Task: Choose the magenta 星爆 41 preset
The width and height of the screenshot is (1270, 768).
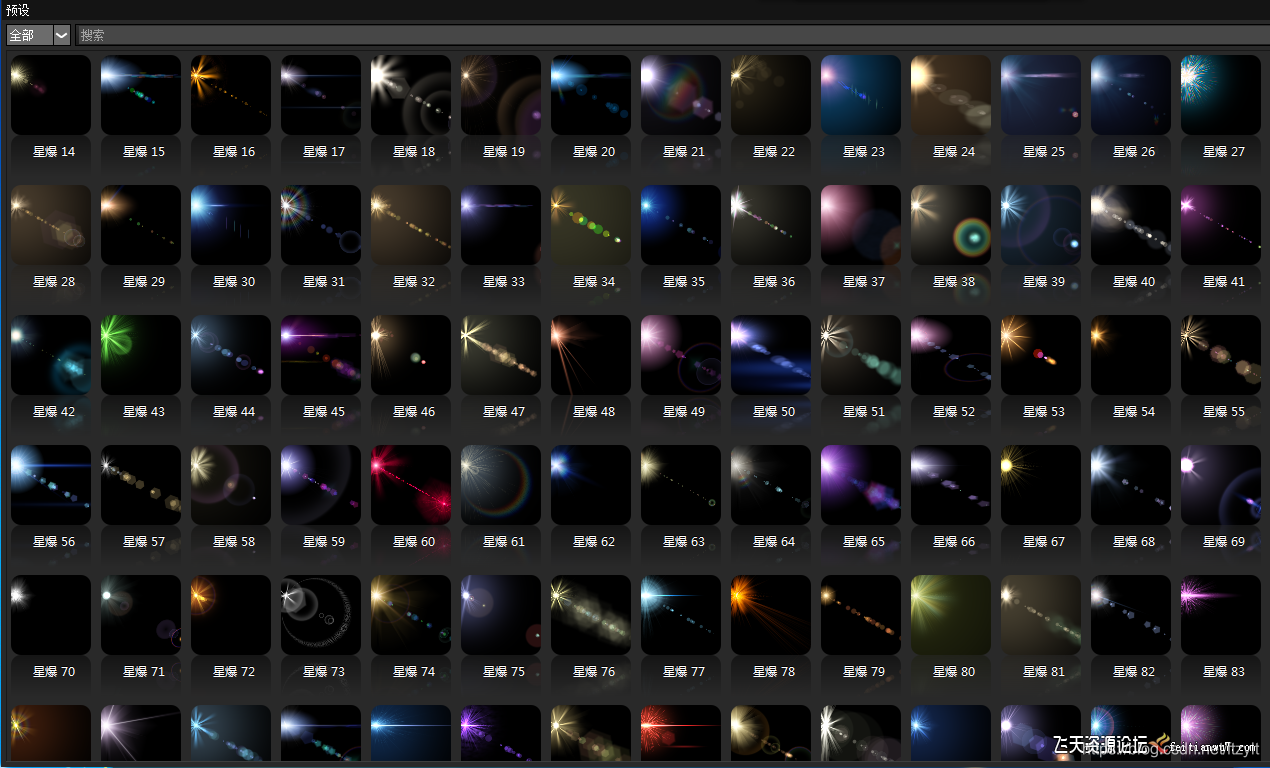Action: click(1221, 225)
